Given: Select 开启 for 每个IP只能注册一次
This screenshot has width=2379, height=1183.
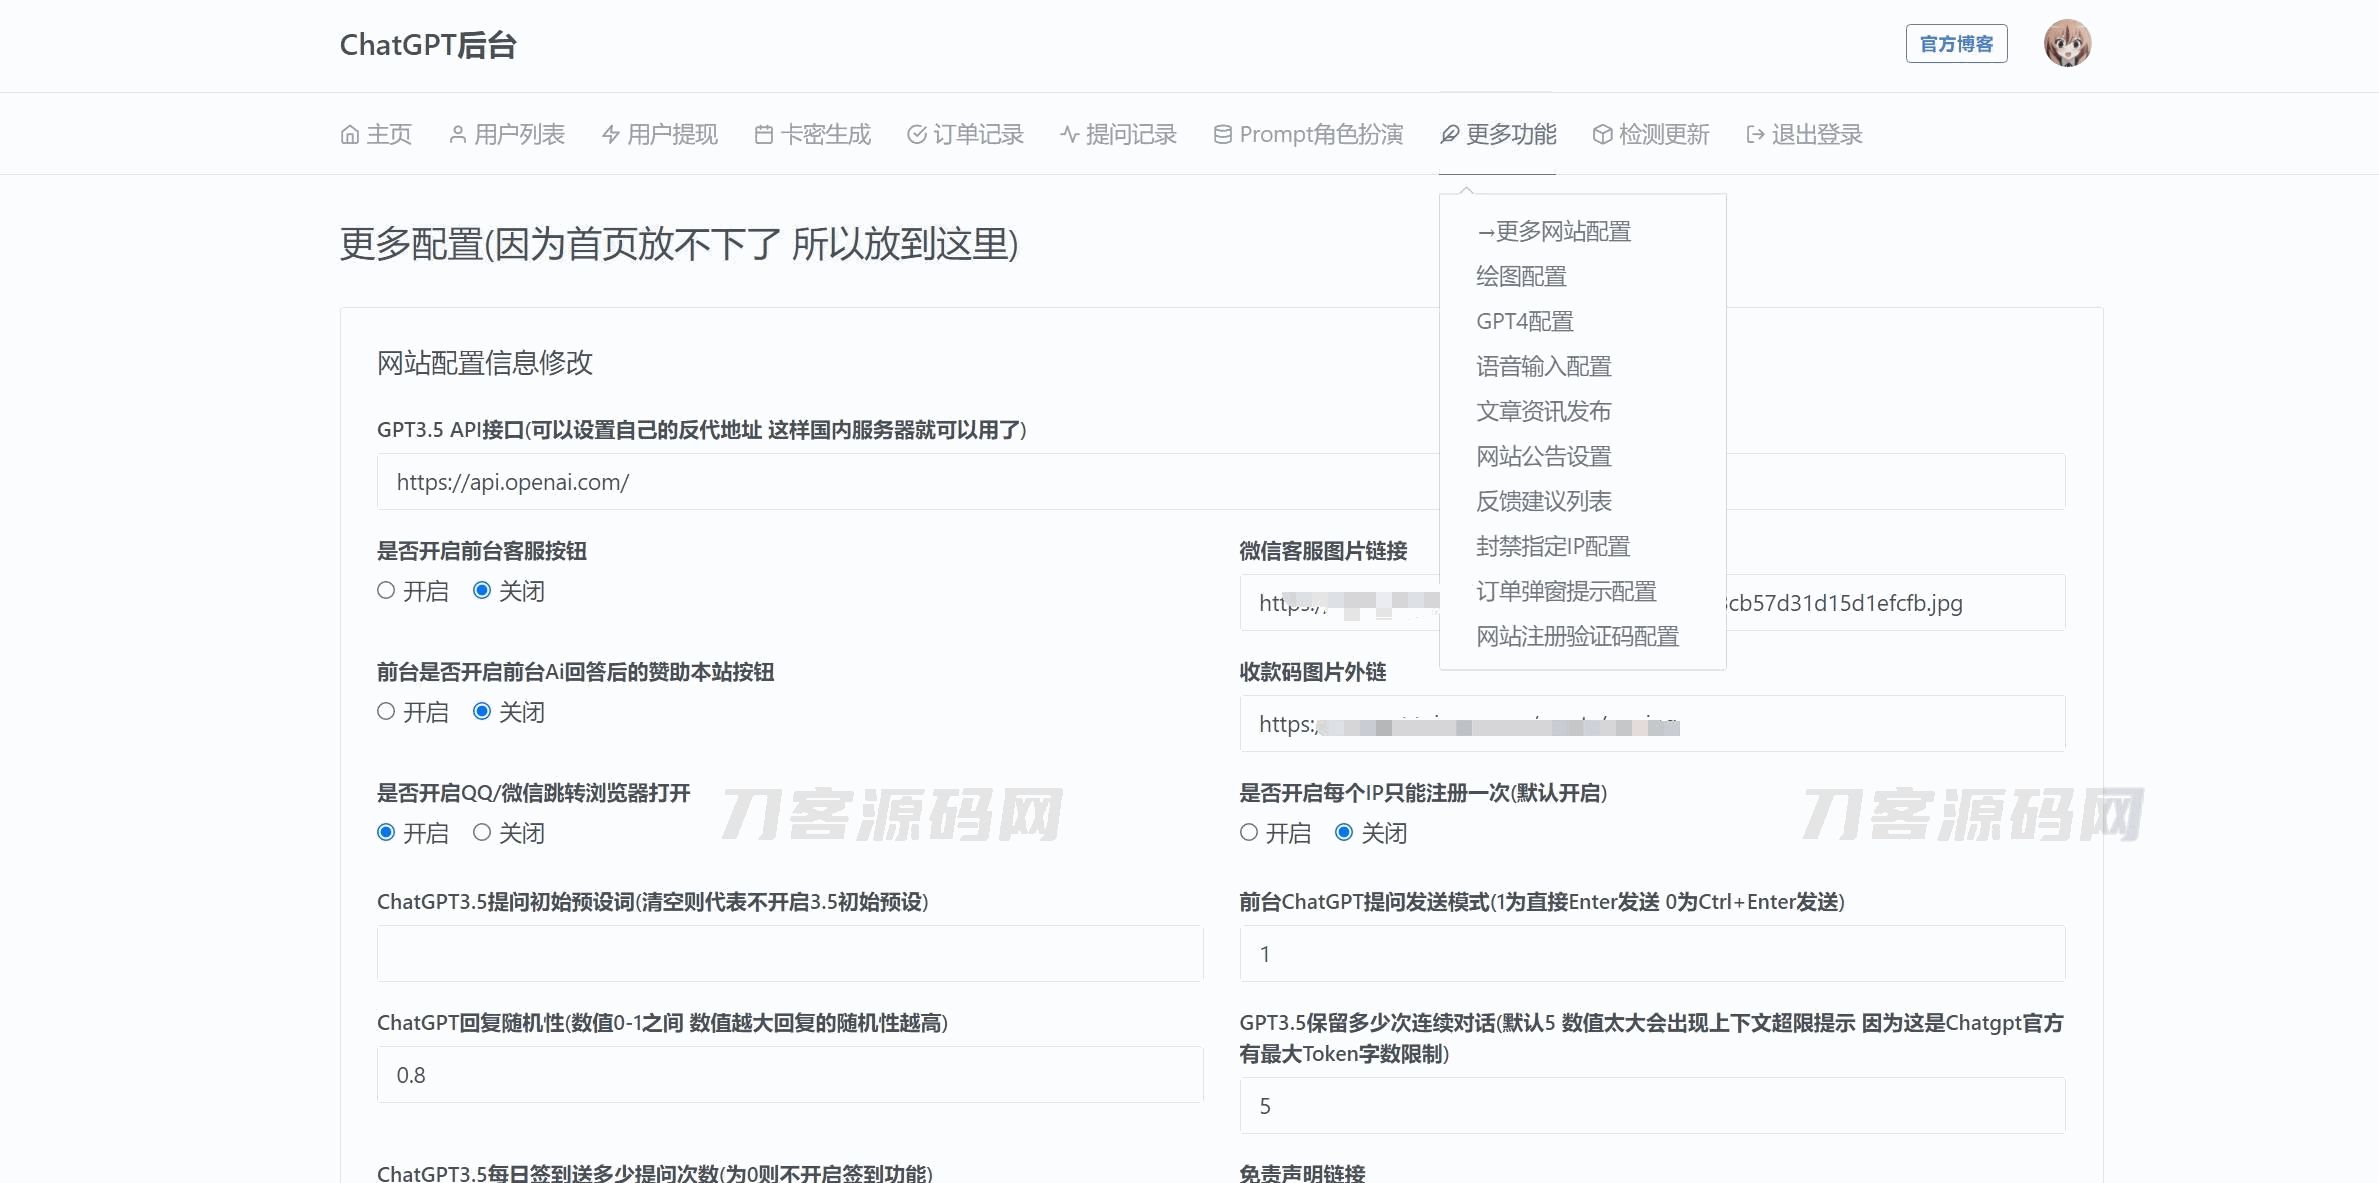Looking at the screenshot, I should pos(1249,832).
